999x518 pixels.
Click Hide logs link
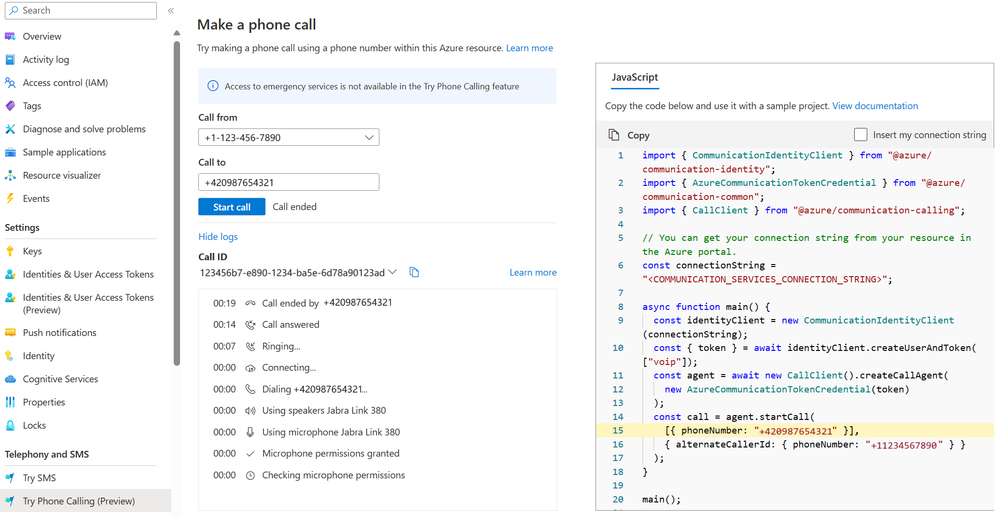pyautogui.click(x=218, y=236)
